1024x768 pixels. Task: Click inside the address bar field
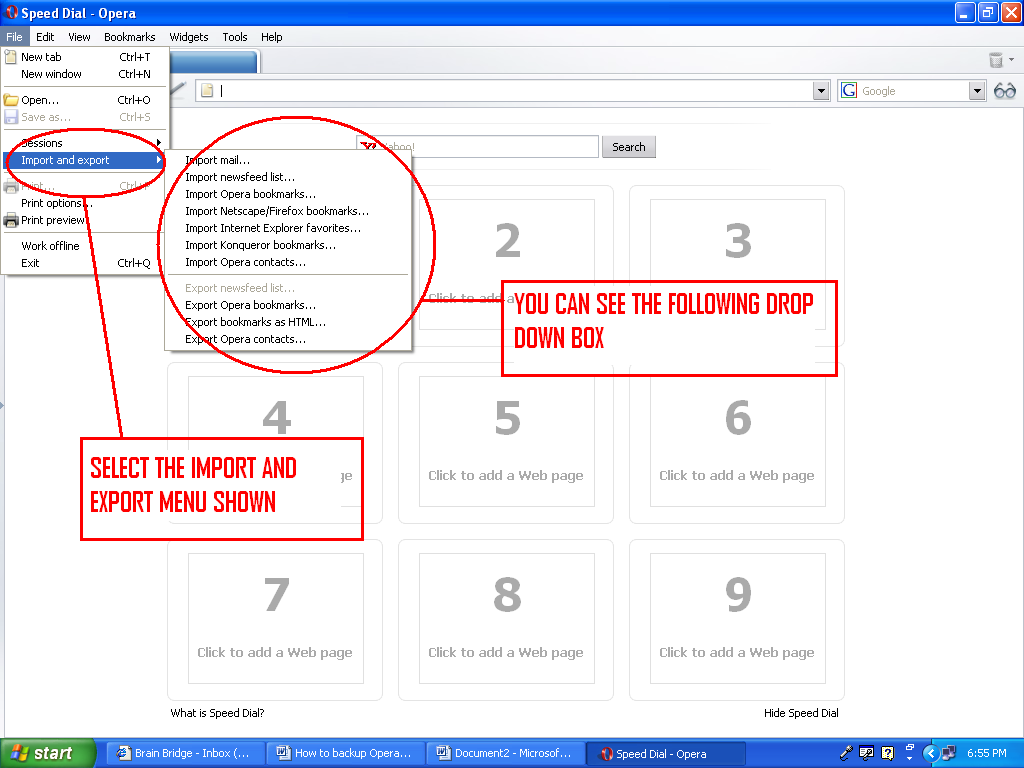514,91
